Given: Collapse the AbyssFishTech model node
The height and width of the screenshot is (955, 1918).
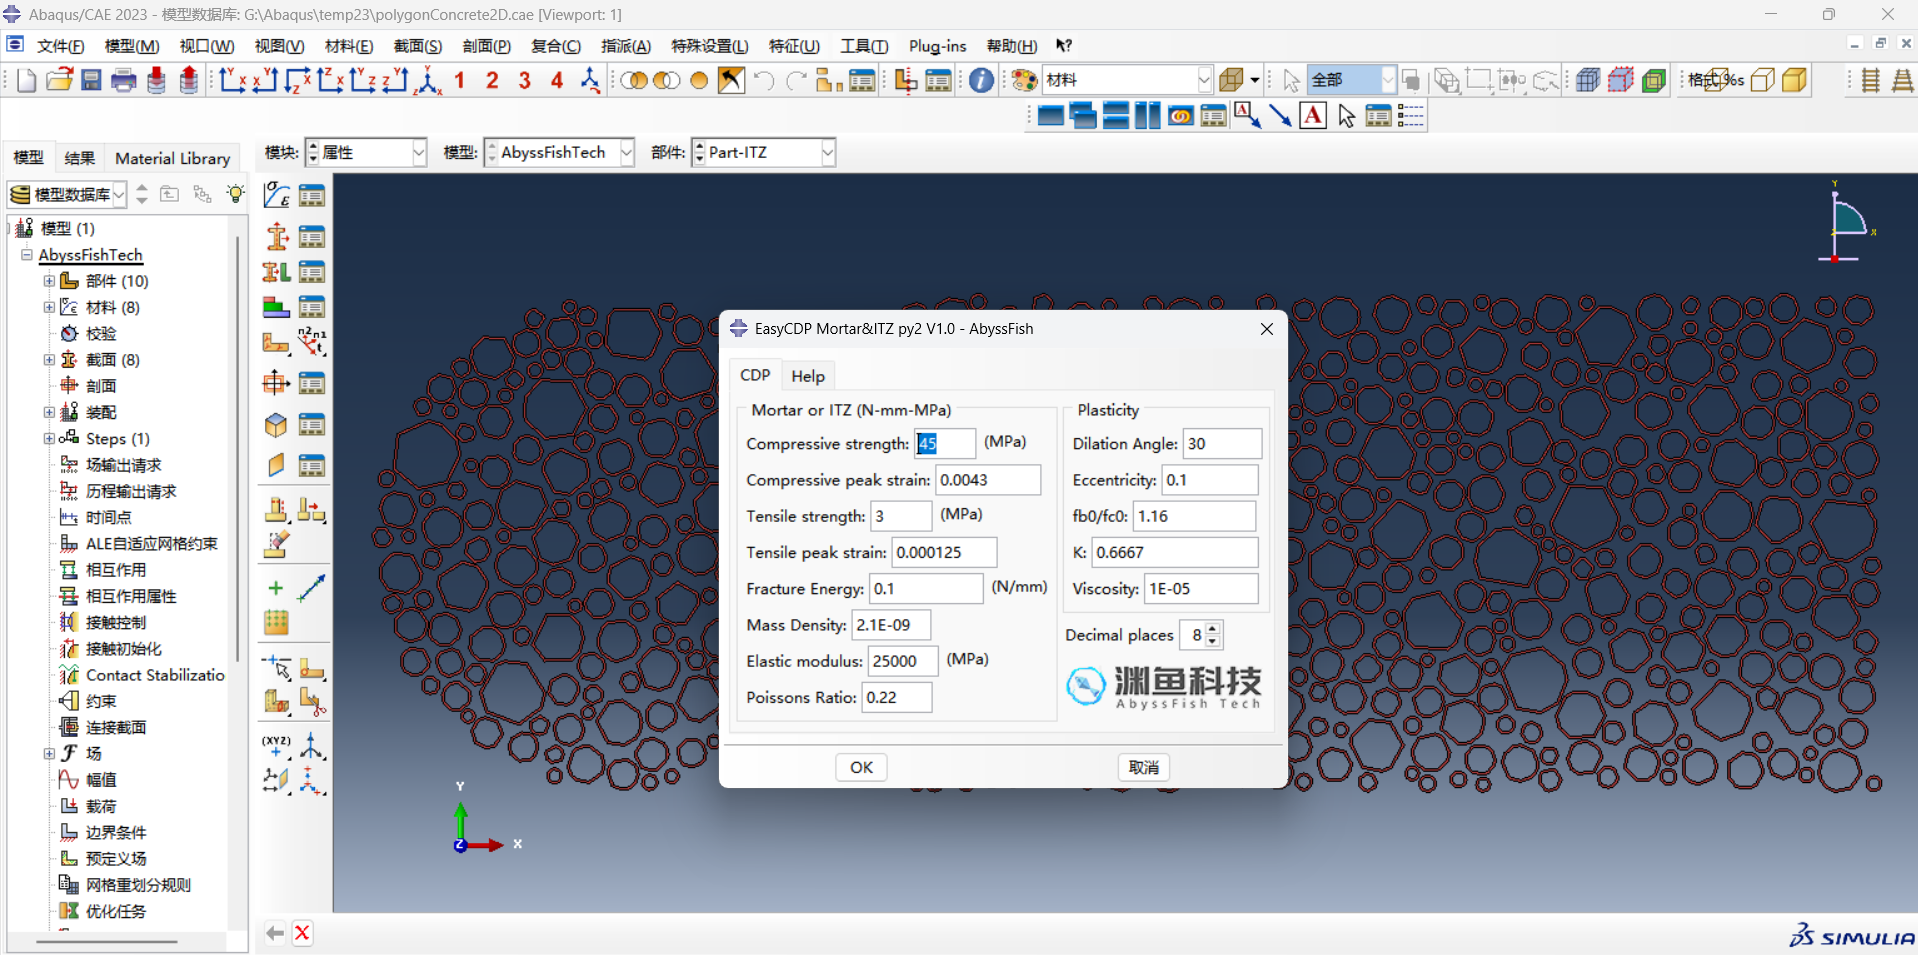Looking at the screenshot, I should point(27,255).
